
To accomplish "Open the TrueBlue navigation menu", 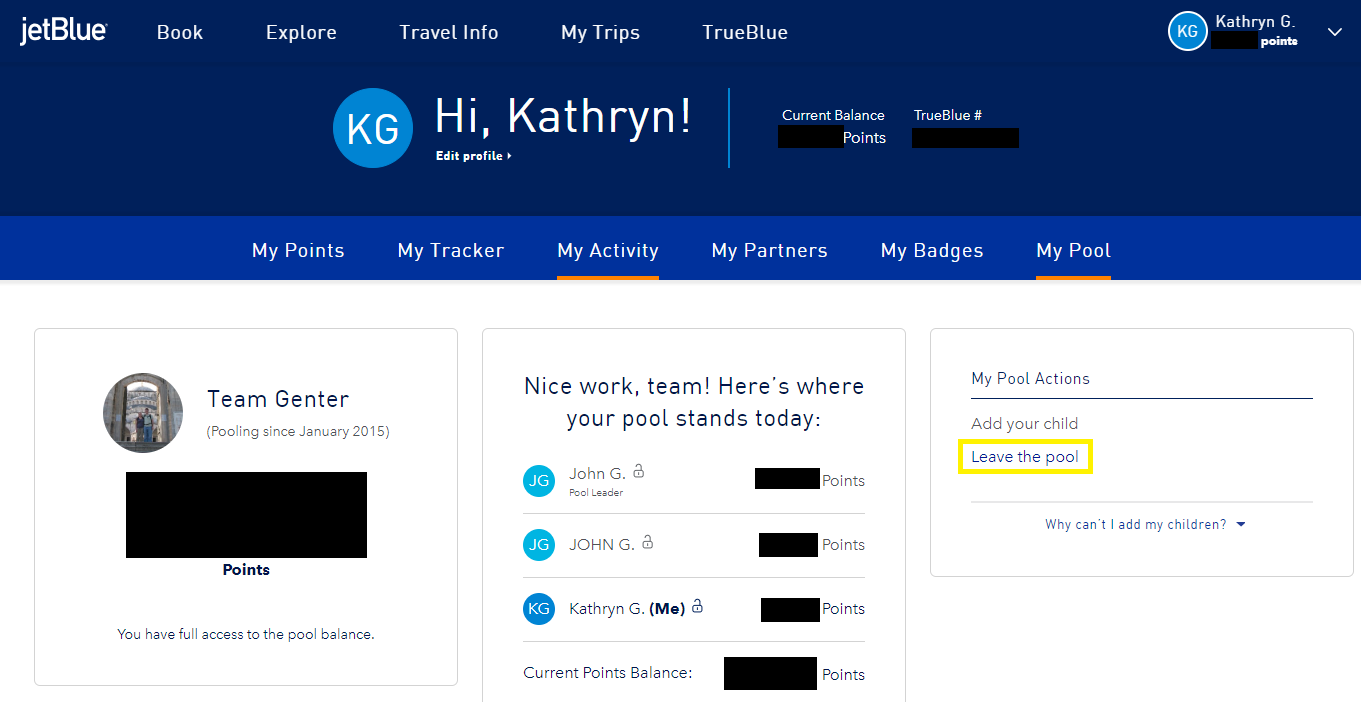I will tap(745, 32).
